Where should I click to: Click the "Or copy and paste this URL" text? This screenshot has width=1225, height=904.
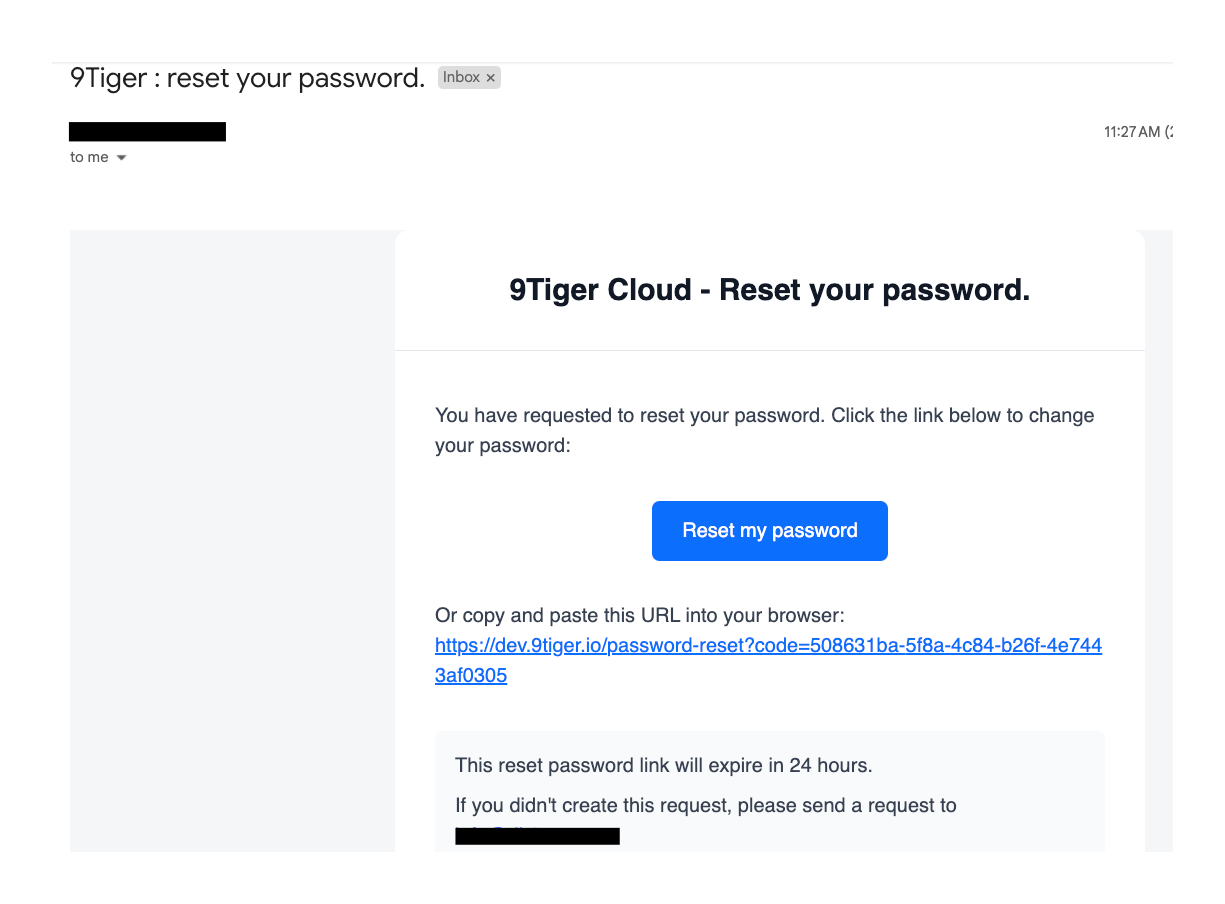pos(639,615)
